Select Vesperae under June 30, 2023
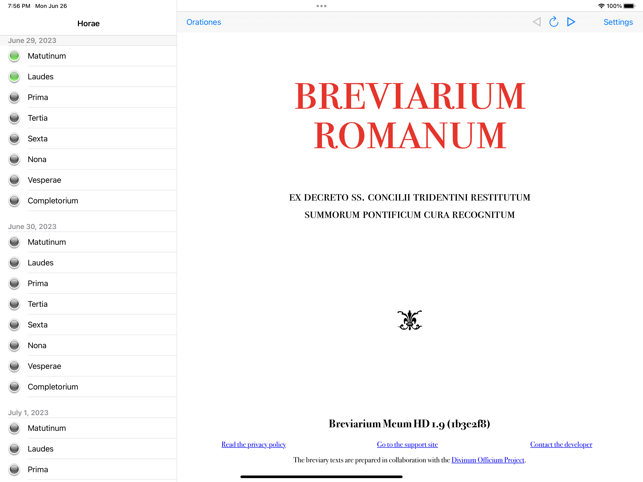 (88, 366)
